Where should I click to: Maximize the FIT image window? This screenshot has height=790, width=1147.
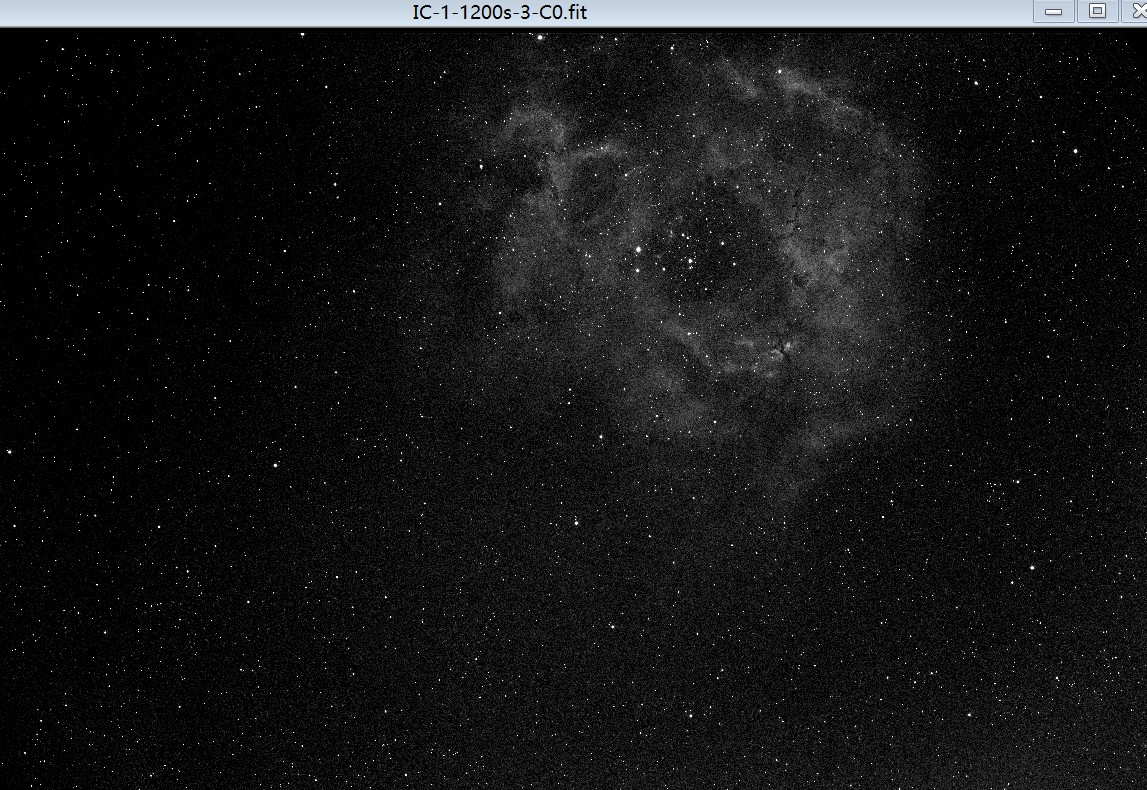[1097, 11]
